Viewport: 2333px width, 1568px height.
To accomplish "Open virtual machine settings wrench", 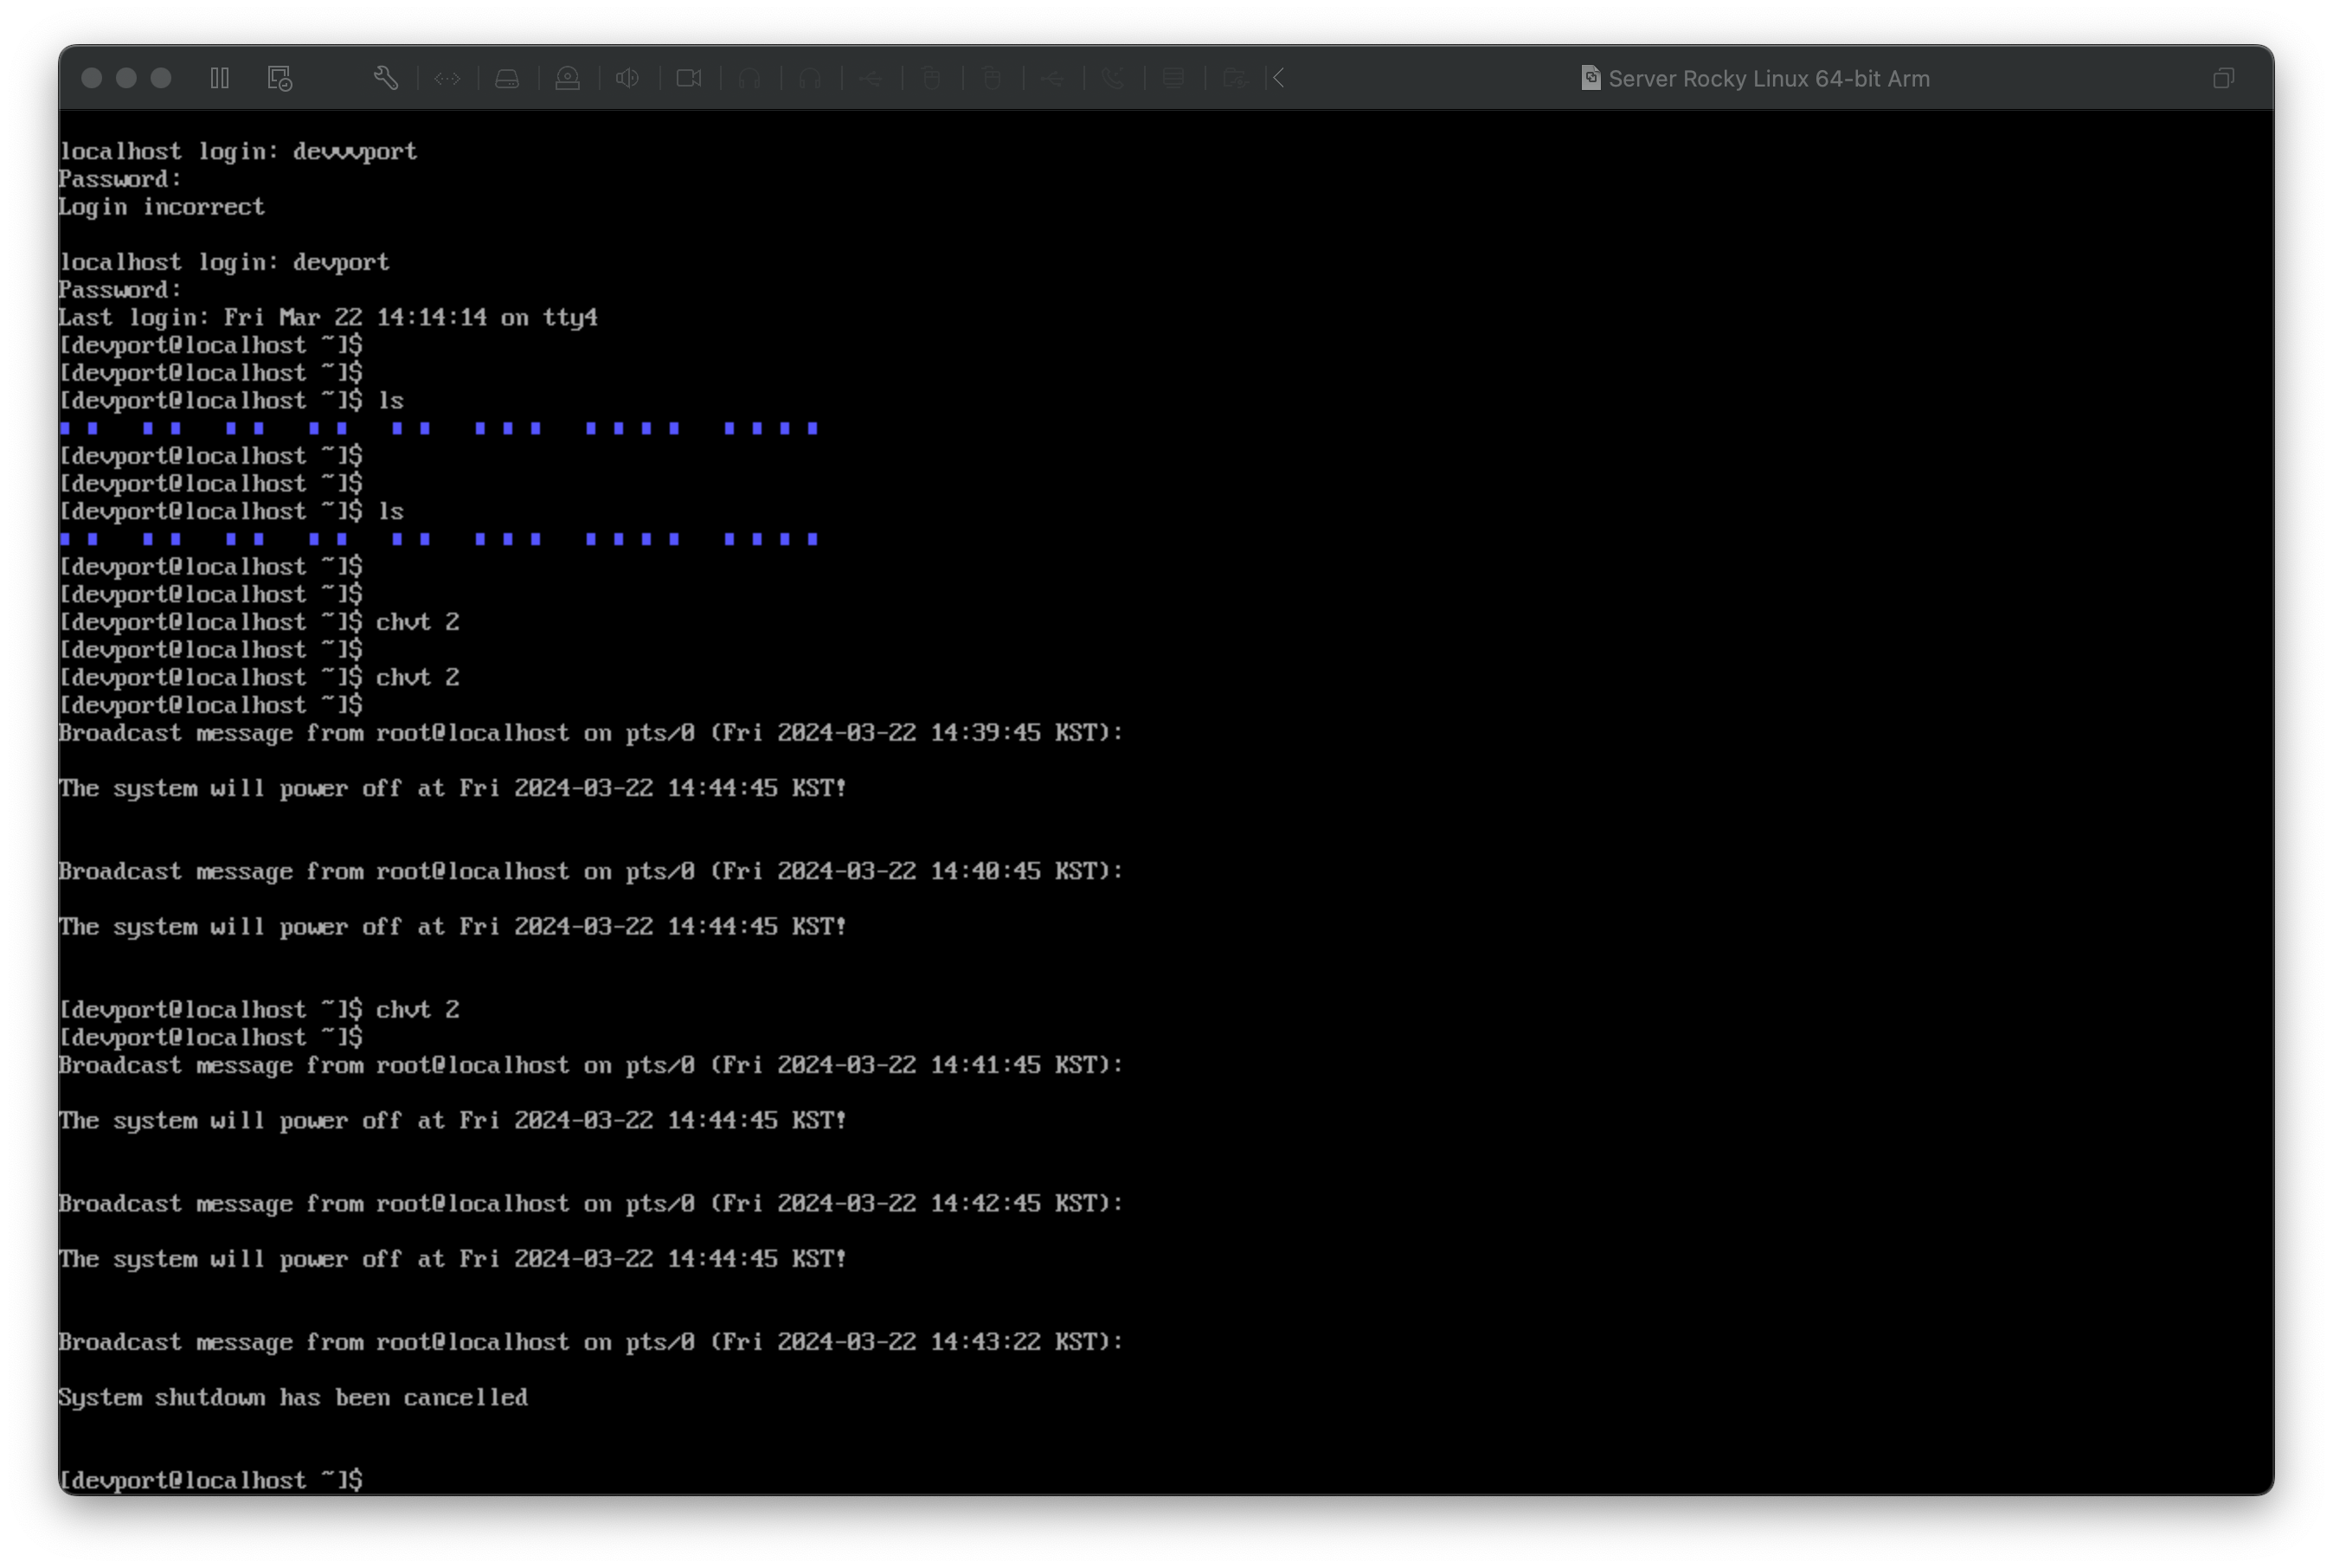I will pos(386,78).
